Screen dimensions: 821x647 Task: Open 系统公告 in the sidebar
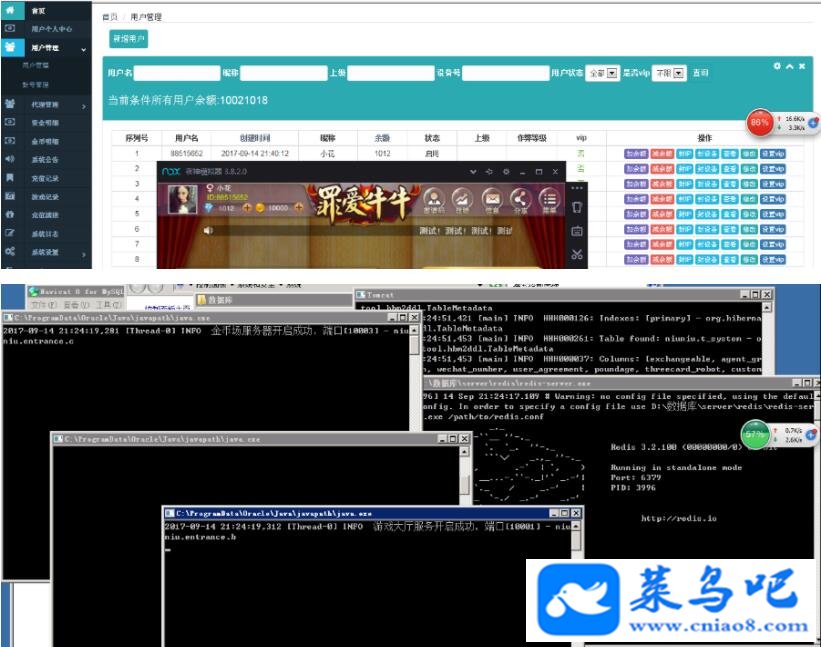(x=46, y=160)
